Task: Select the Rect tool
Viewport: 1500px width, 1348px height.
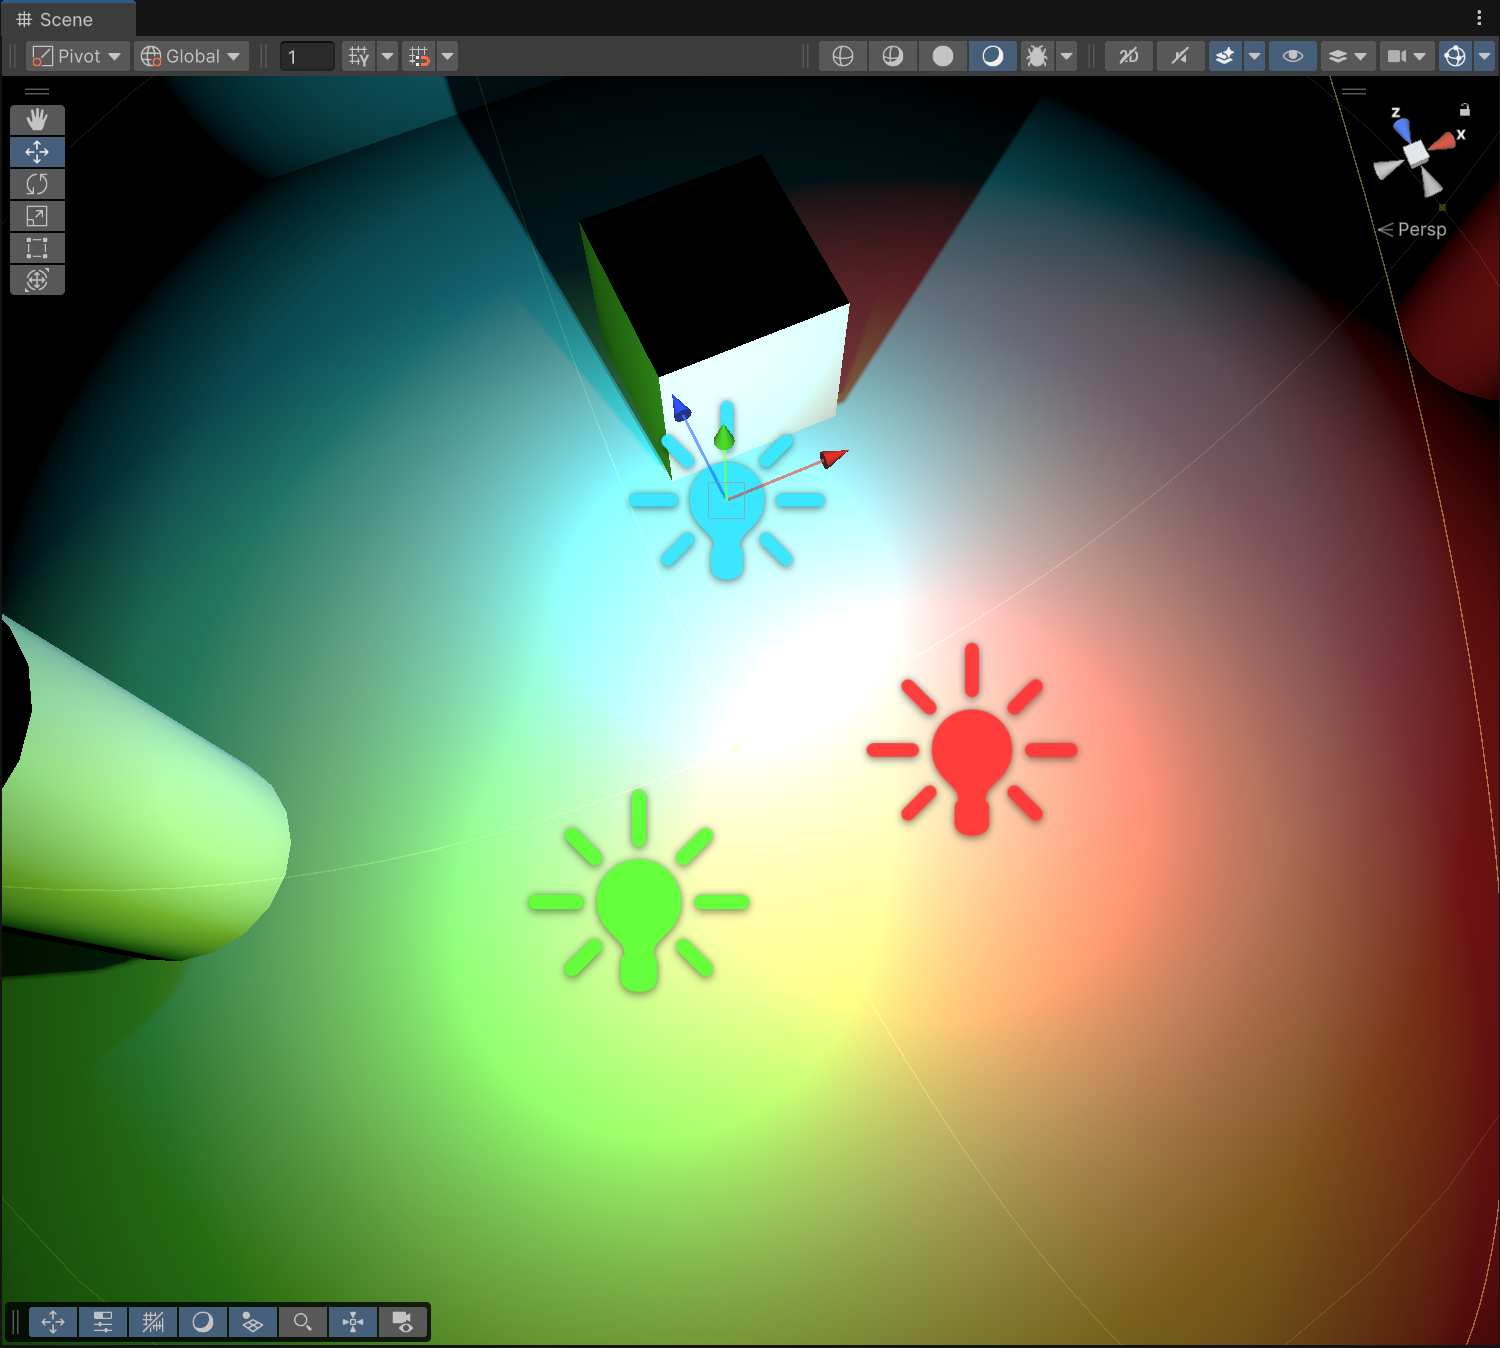Action: 37,248
